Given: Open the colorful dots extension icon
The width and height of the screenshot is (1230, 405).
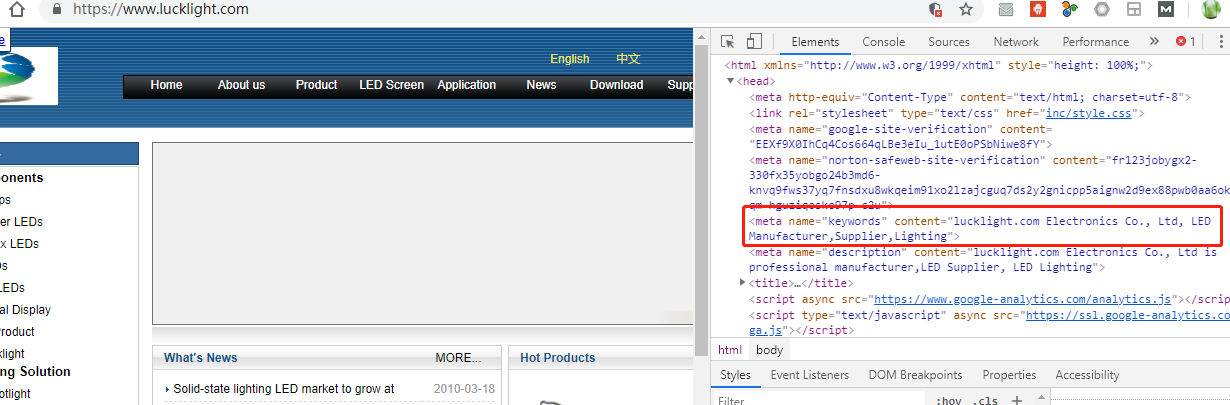Looking at the screenshot, I should [1070, 9].
